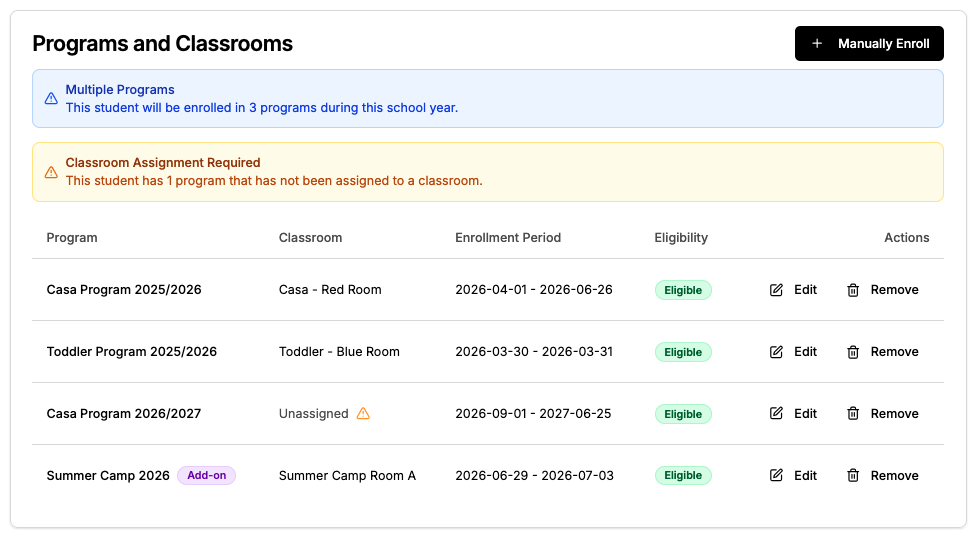This screenshot has height=534, width=976.
Task: Click the pencil edit icon for Toddler Program row
Action: (776, 352)
